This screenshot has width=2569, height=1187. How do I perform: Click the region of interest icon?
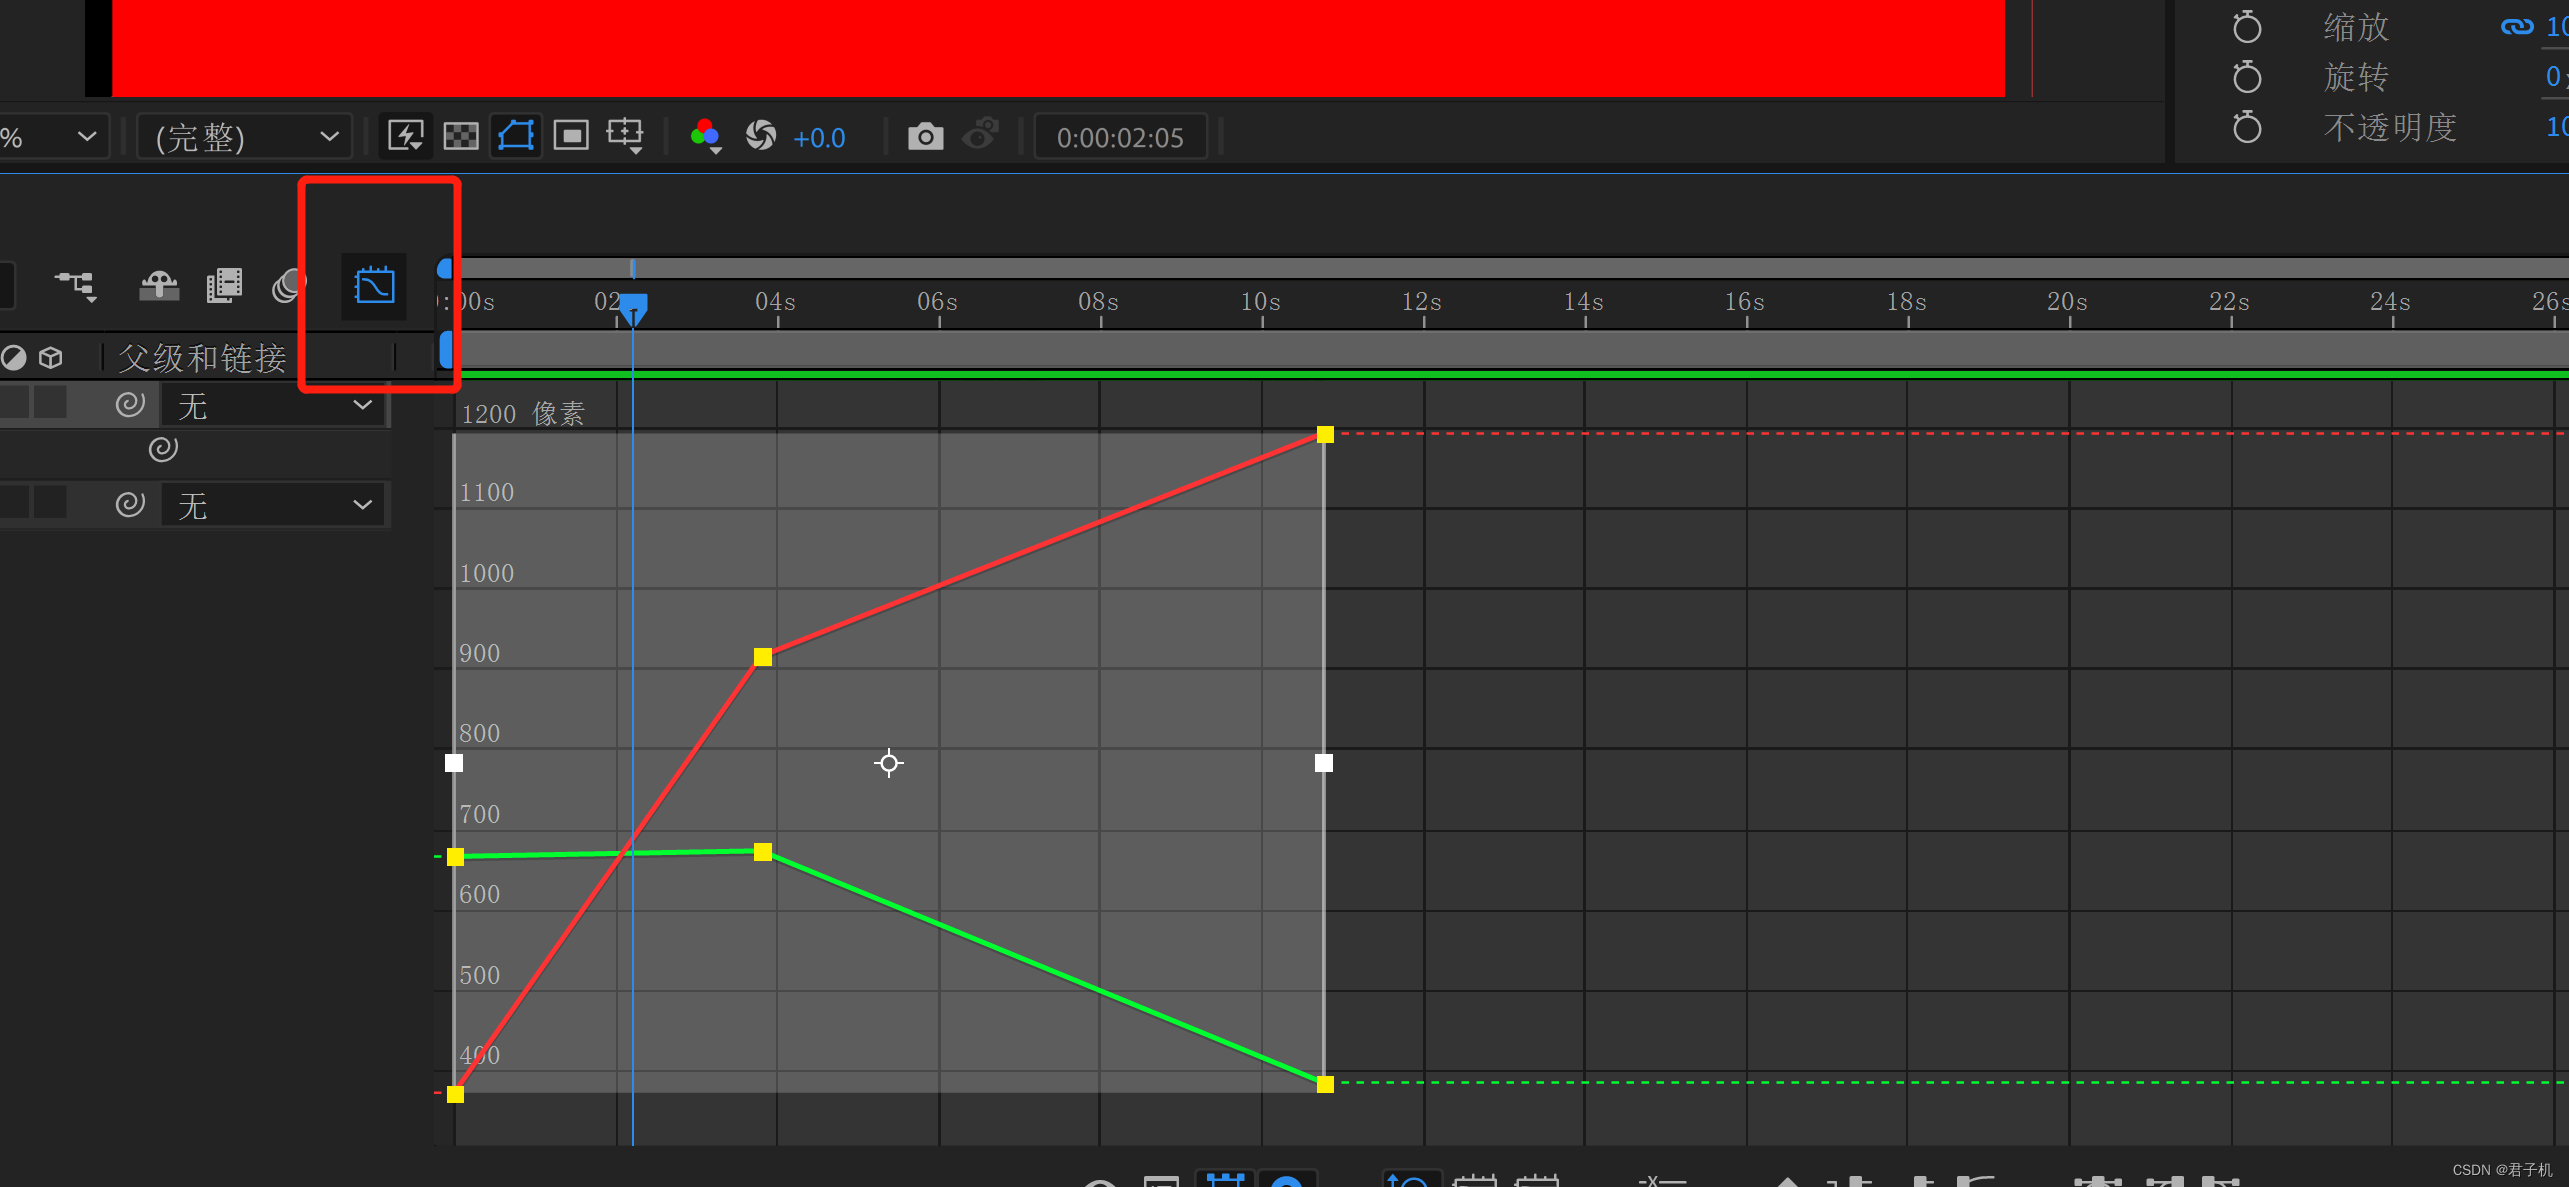pos(571,136)
